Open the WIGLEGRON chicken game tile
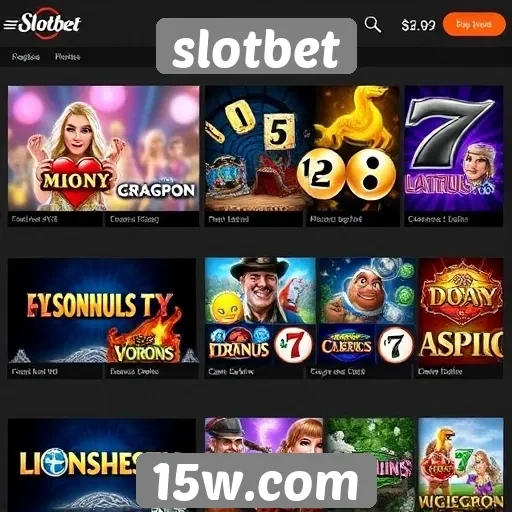 [461, 465]
